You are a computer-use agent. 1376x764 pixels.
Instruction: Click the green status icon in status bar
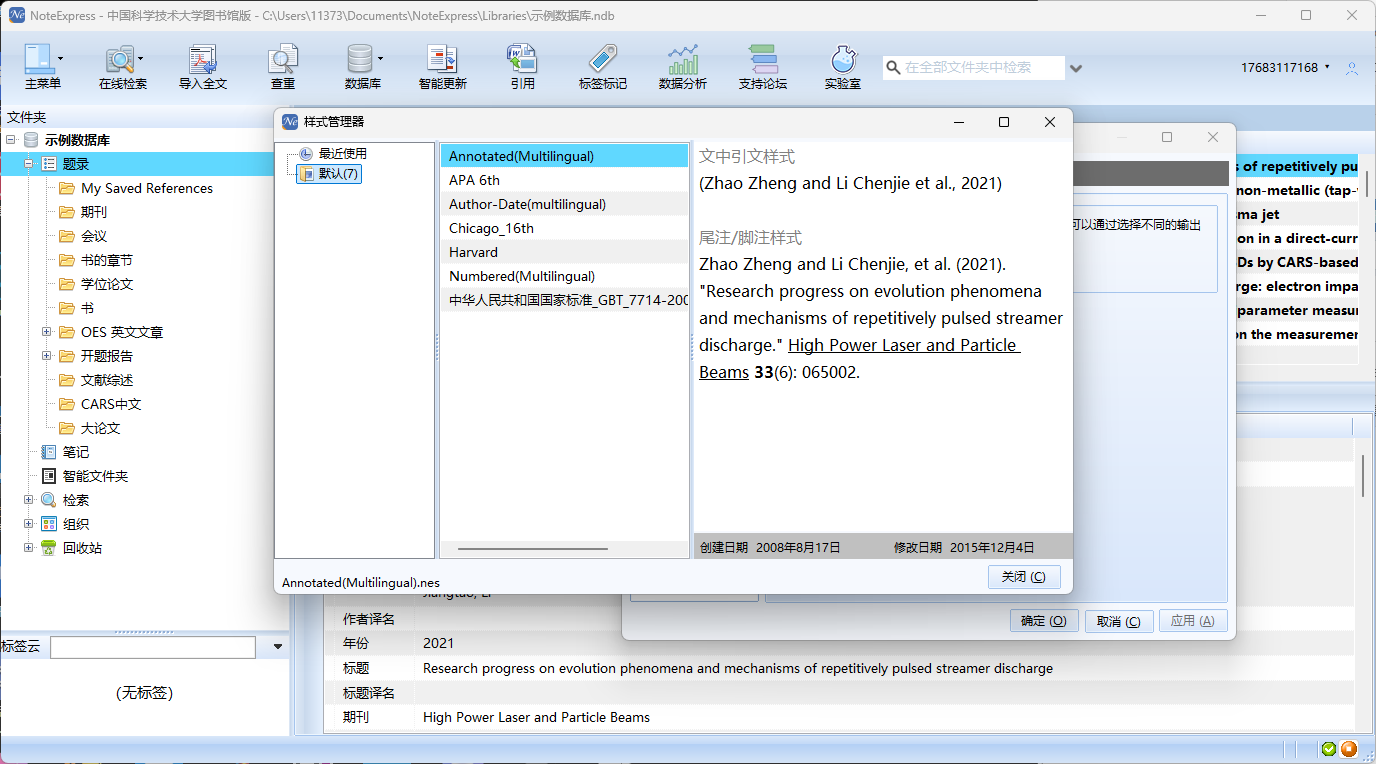(1328, 749)
